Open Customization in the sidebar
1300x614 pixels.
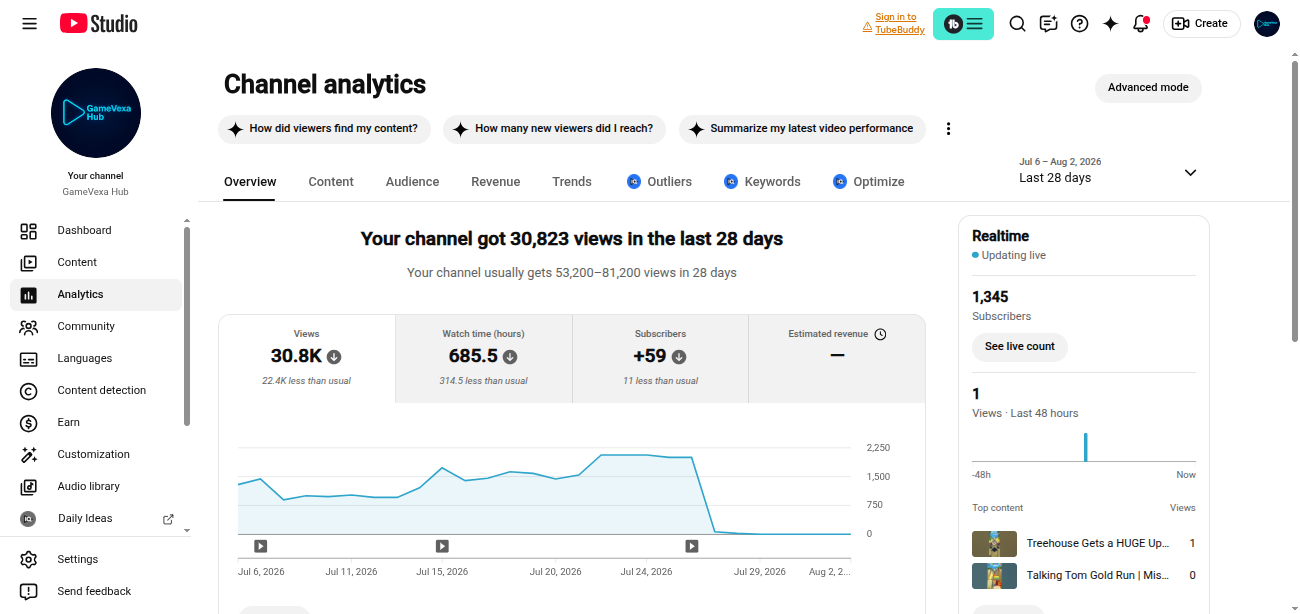click(96, 454)
